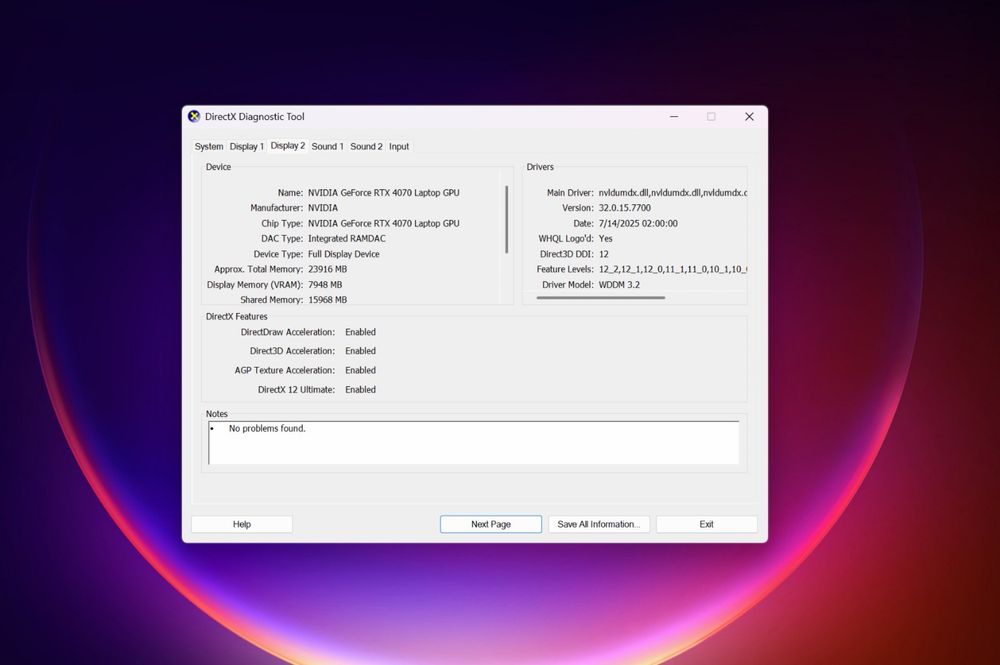Close the DirectX Diagnostic Tool window
This screenshot has width=1000, height=665.
coord(749,117)
